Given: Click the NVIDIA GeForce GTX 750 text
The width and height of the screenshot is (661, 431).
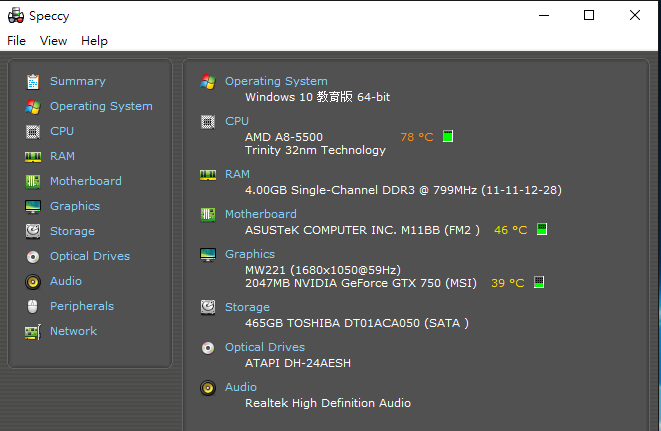Looking at the screenshot, I should coord(361,283).
